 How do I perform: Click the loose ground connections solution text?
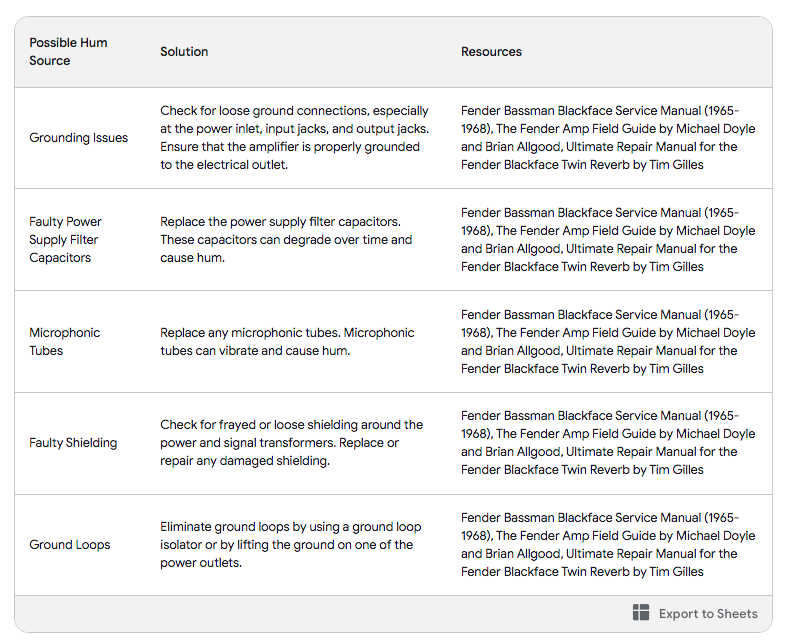click(x=294, y=138)
